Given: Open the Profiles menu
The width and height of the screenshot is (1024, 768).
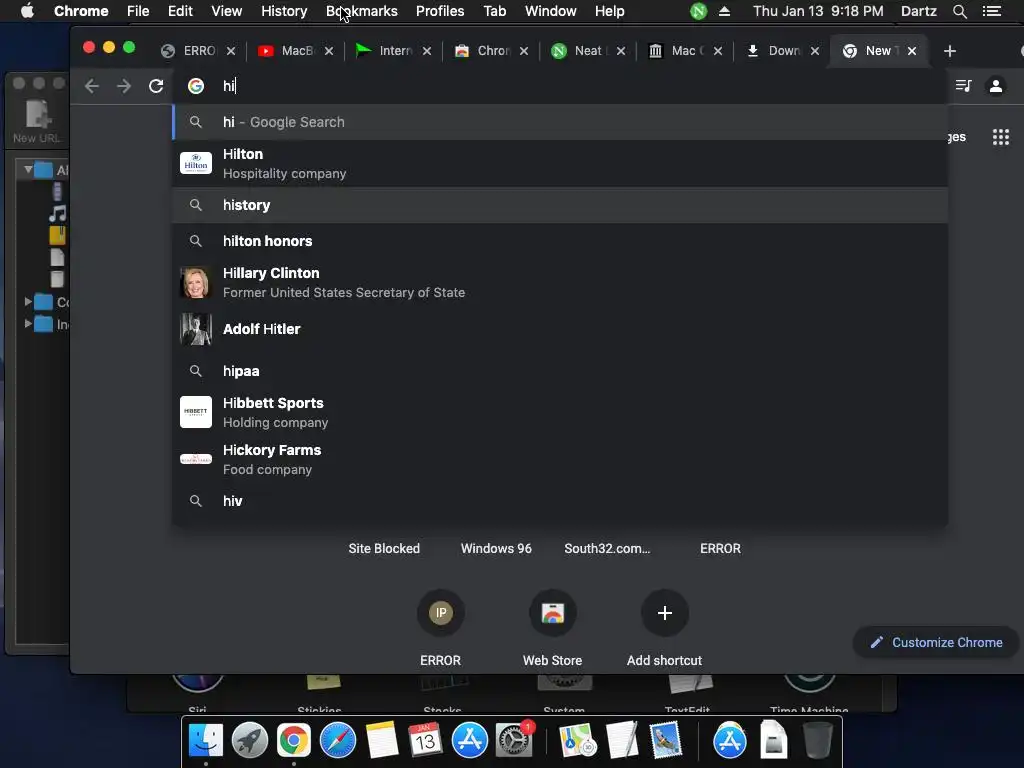Looking at the screenshot, I should 440,11.
